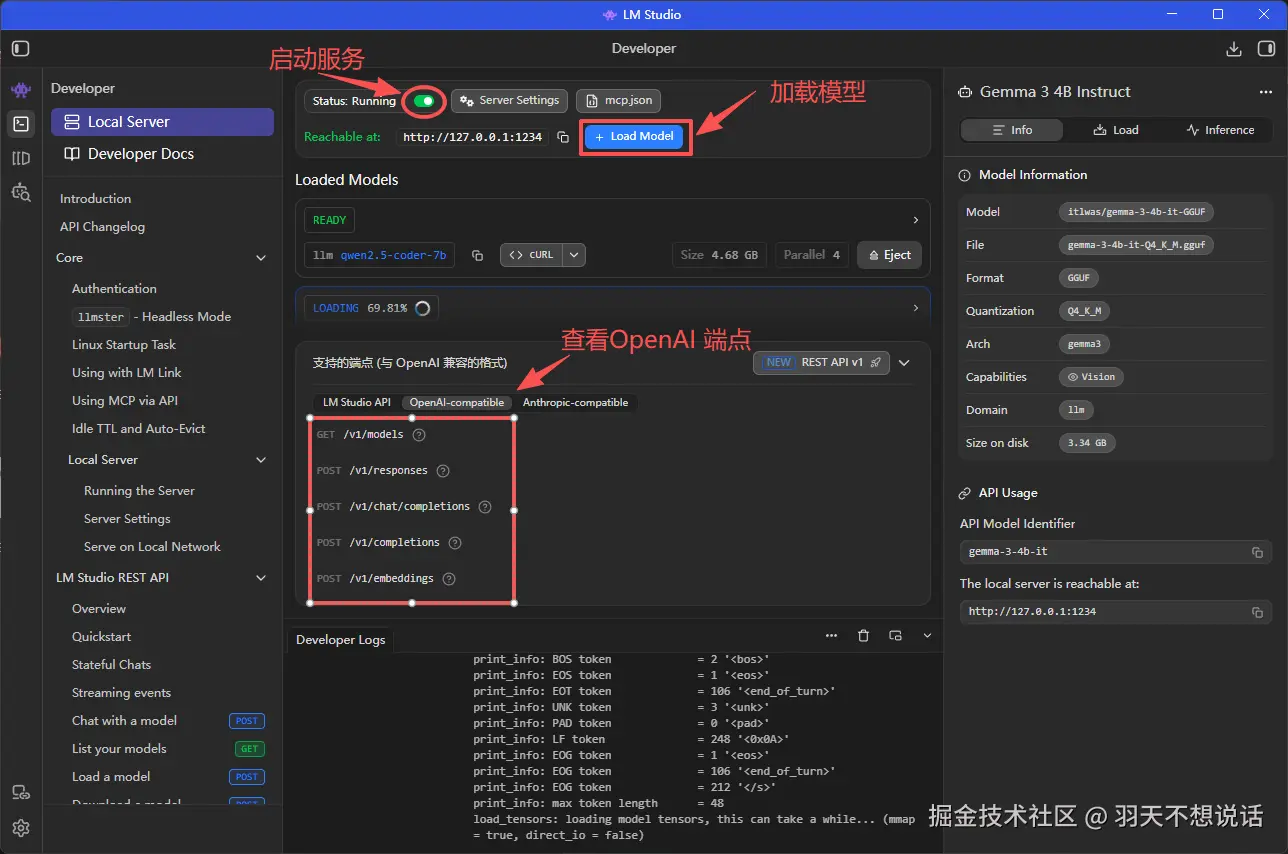Click the downloads icon at top right
The width and height of the screenshot is (1288, 854).
1232,47
